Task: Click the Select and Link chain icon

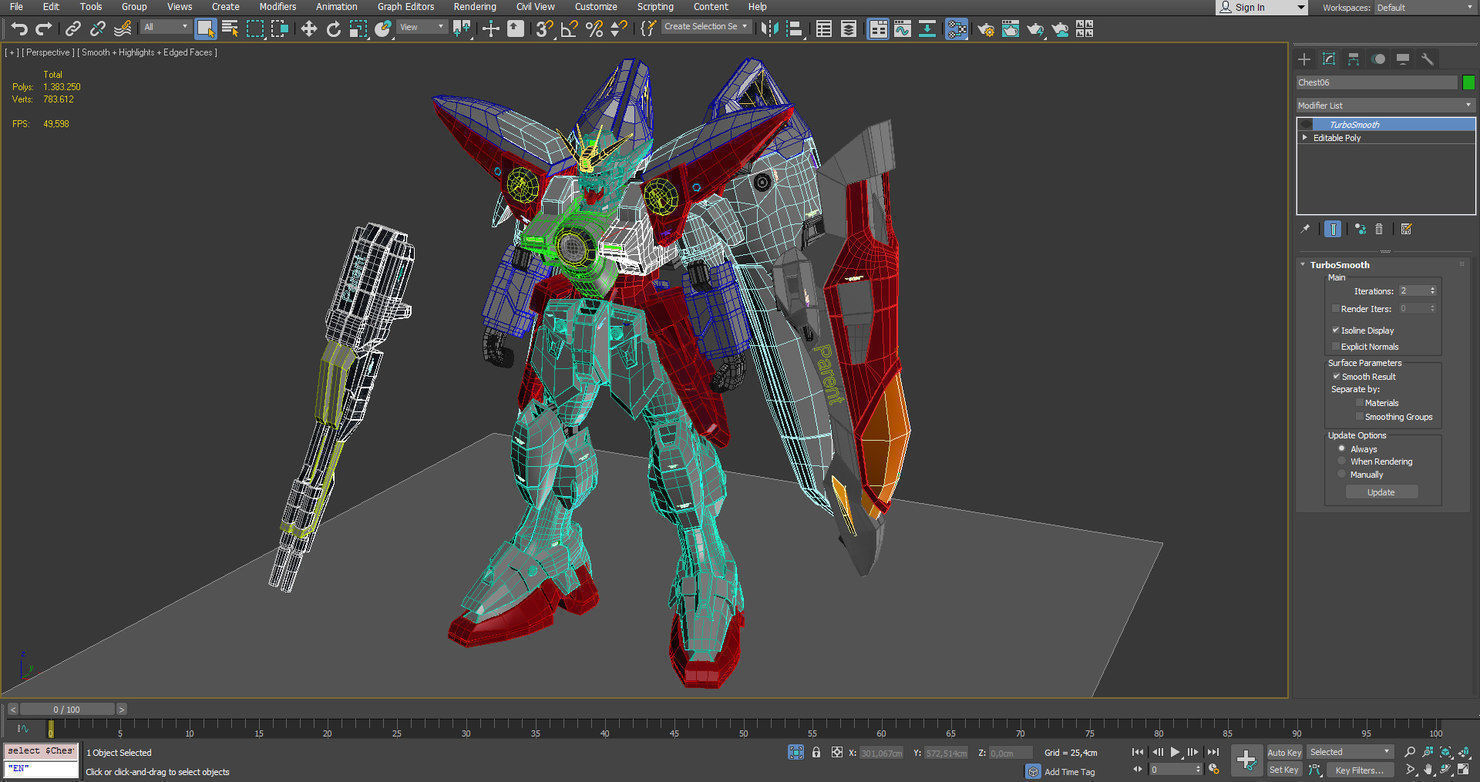Action: (73, 29)
